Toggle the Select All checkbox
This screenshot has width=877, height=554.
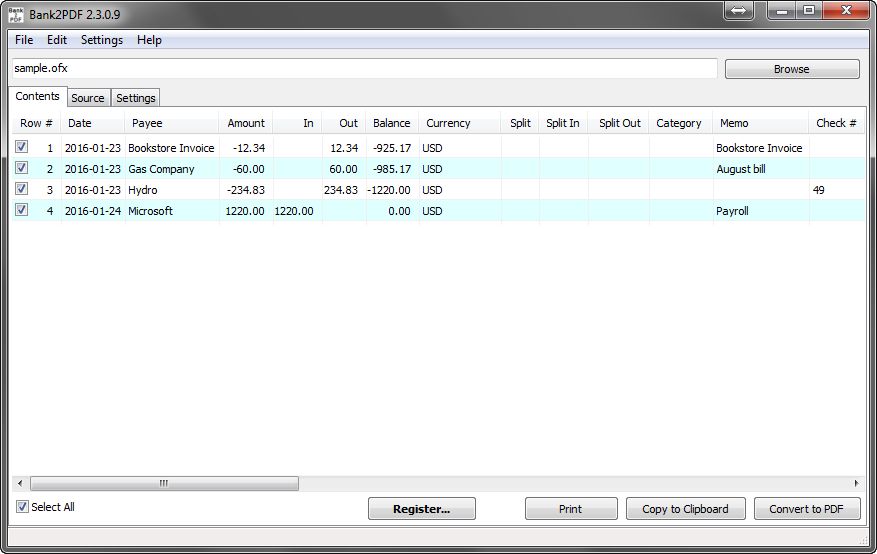point(22,506)
